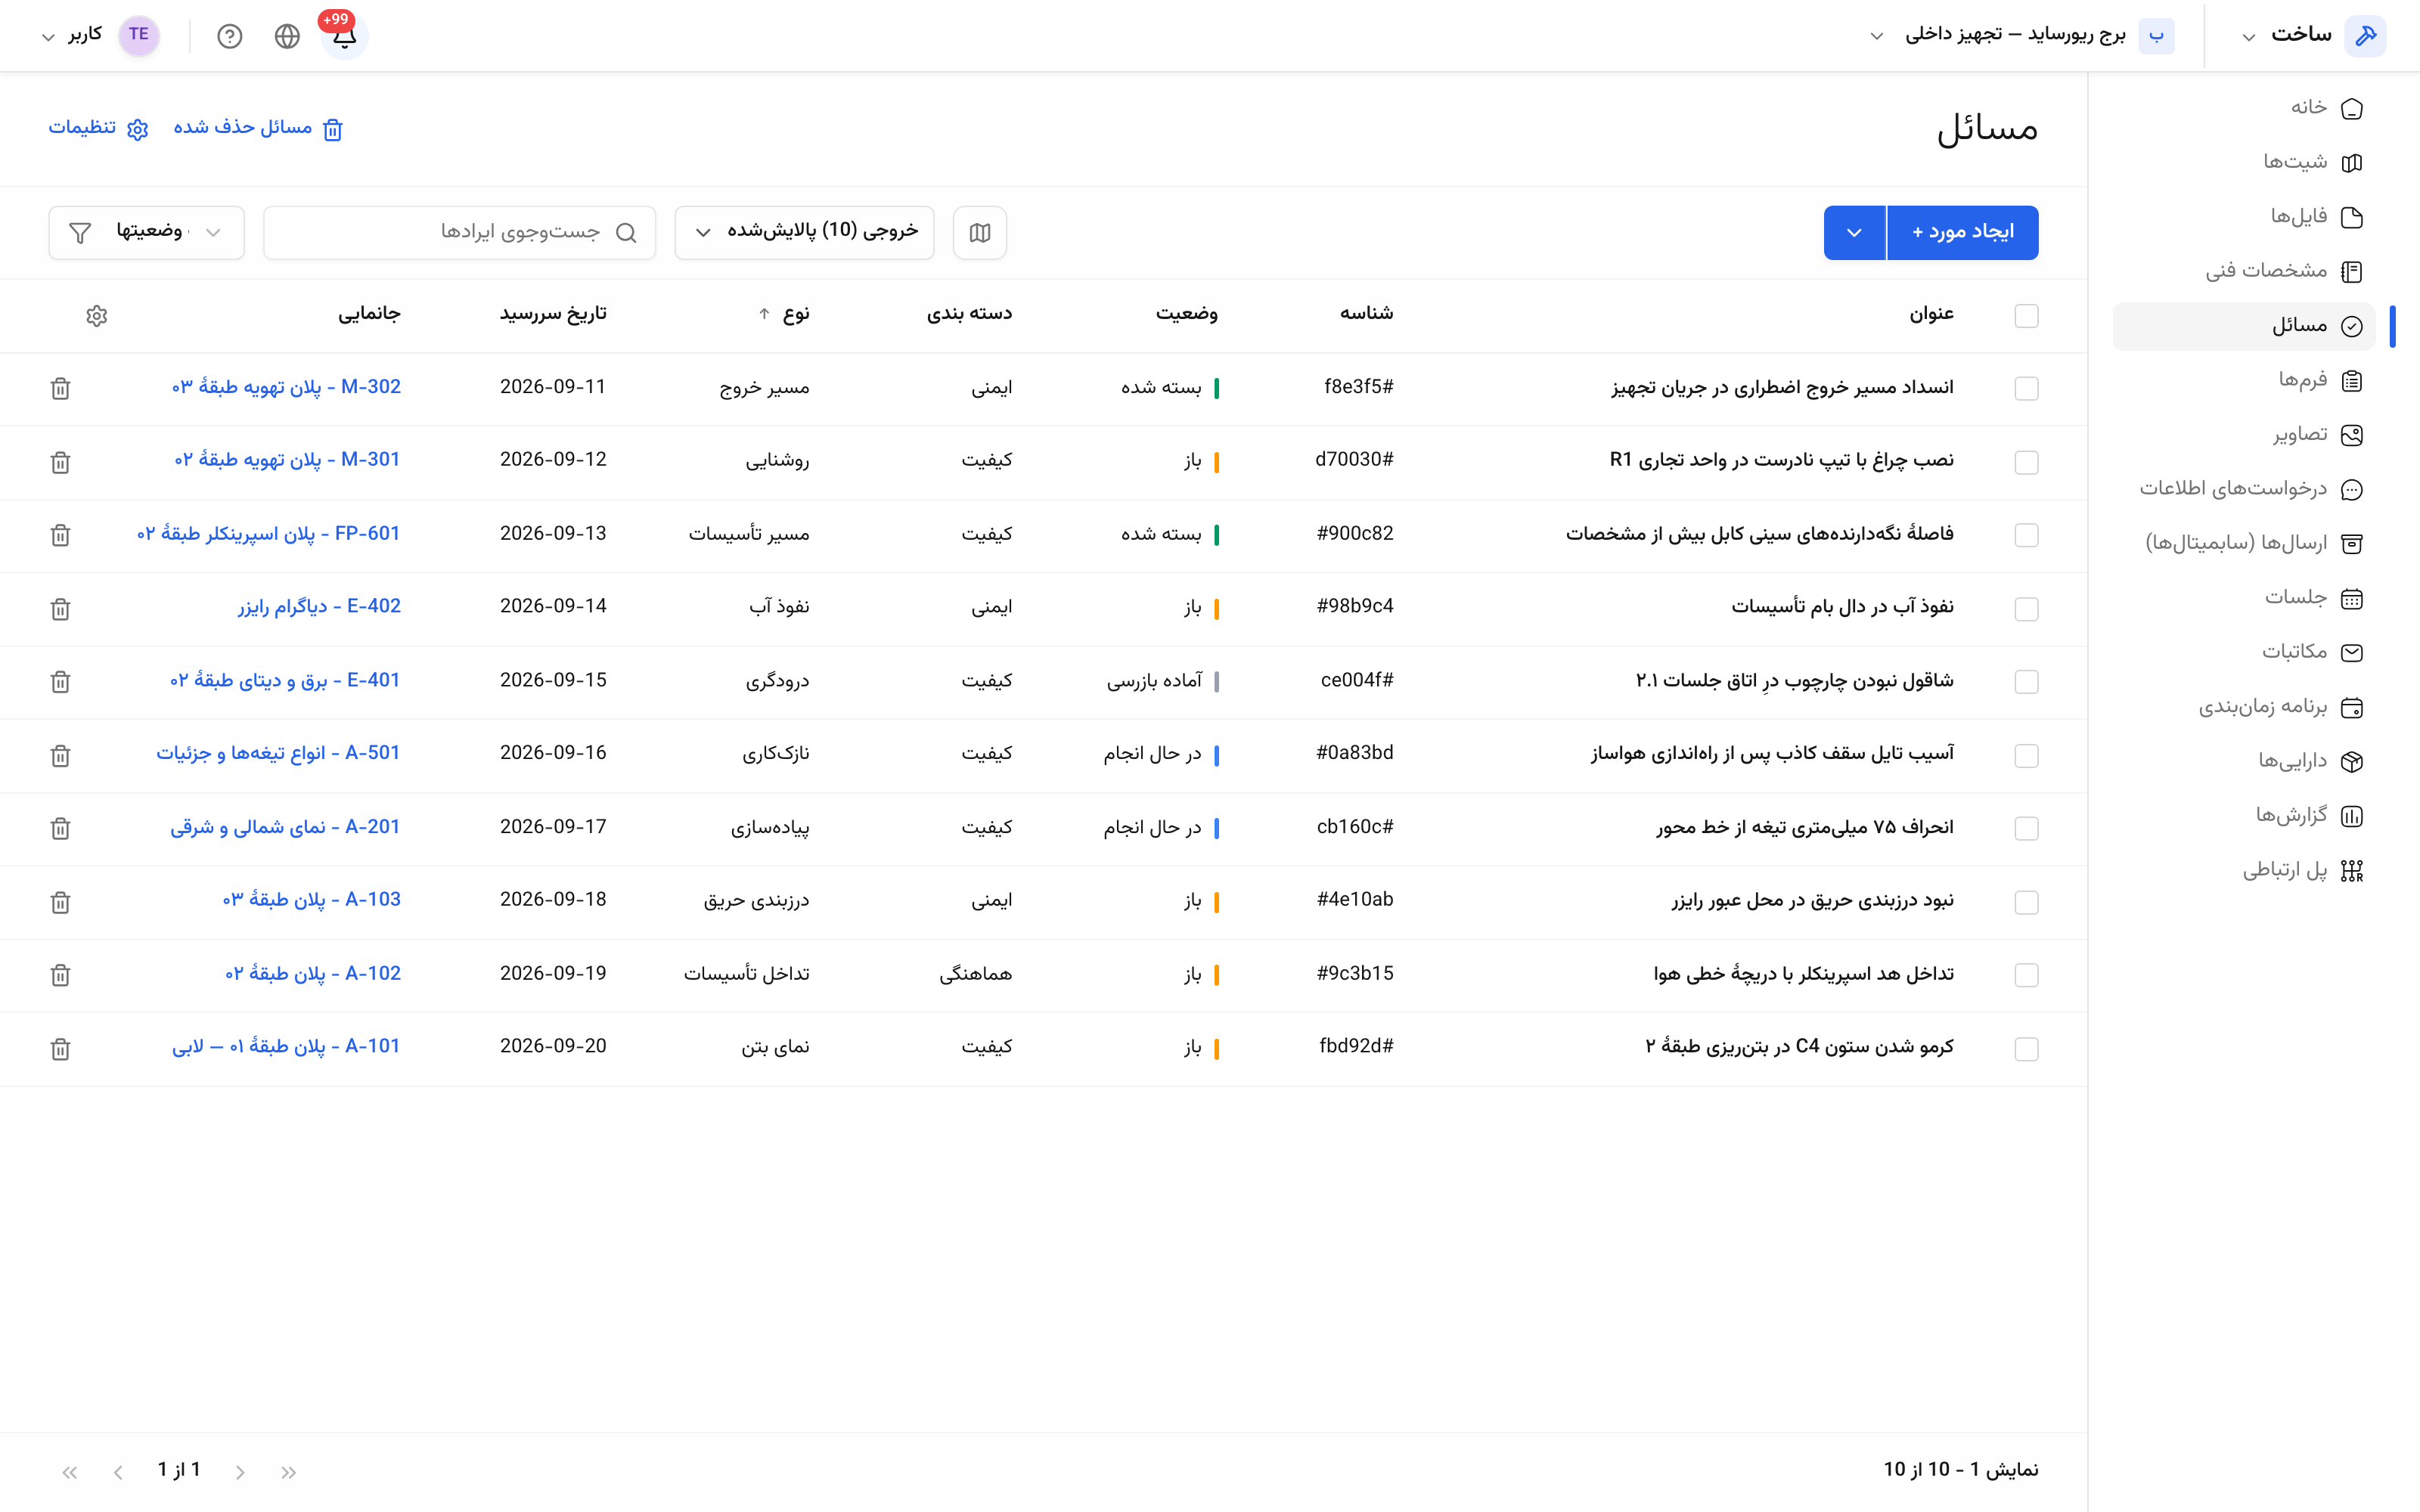
Task: Tick checkbox for issue #9c3b15
Action: coord(2027,975)
